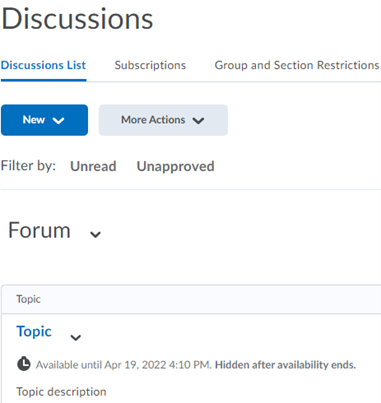Open the Topic link's dropdown chevron

[x=76, y=338]
